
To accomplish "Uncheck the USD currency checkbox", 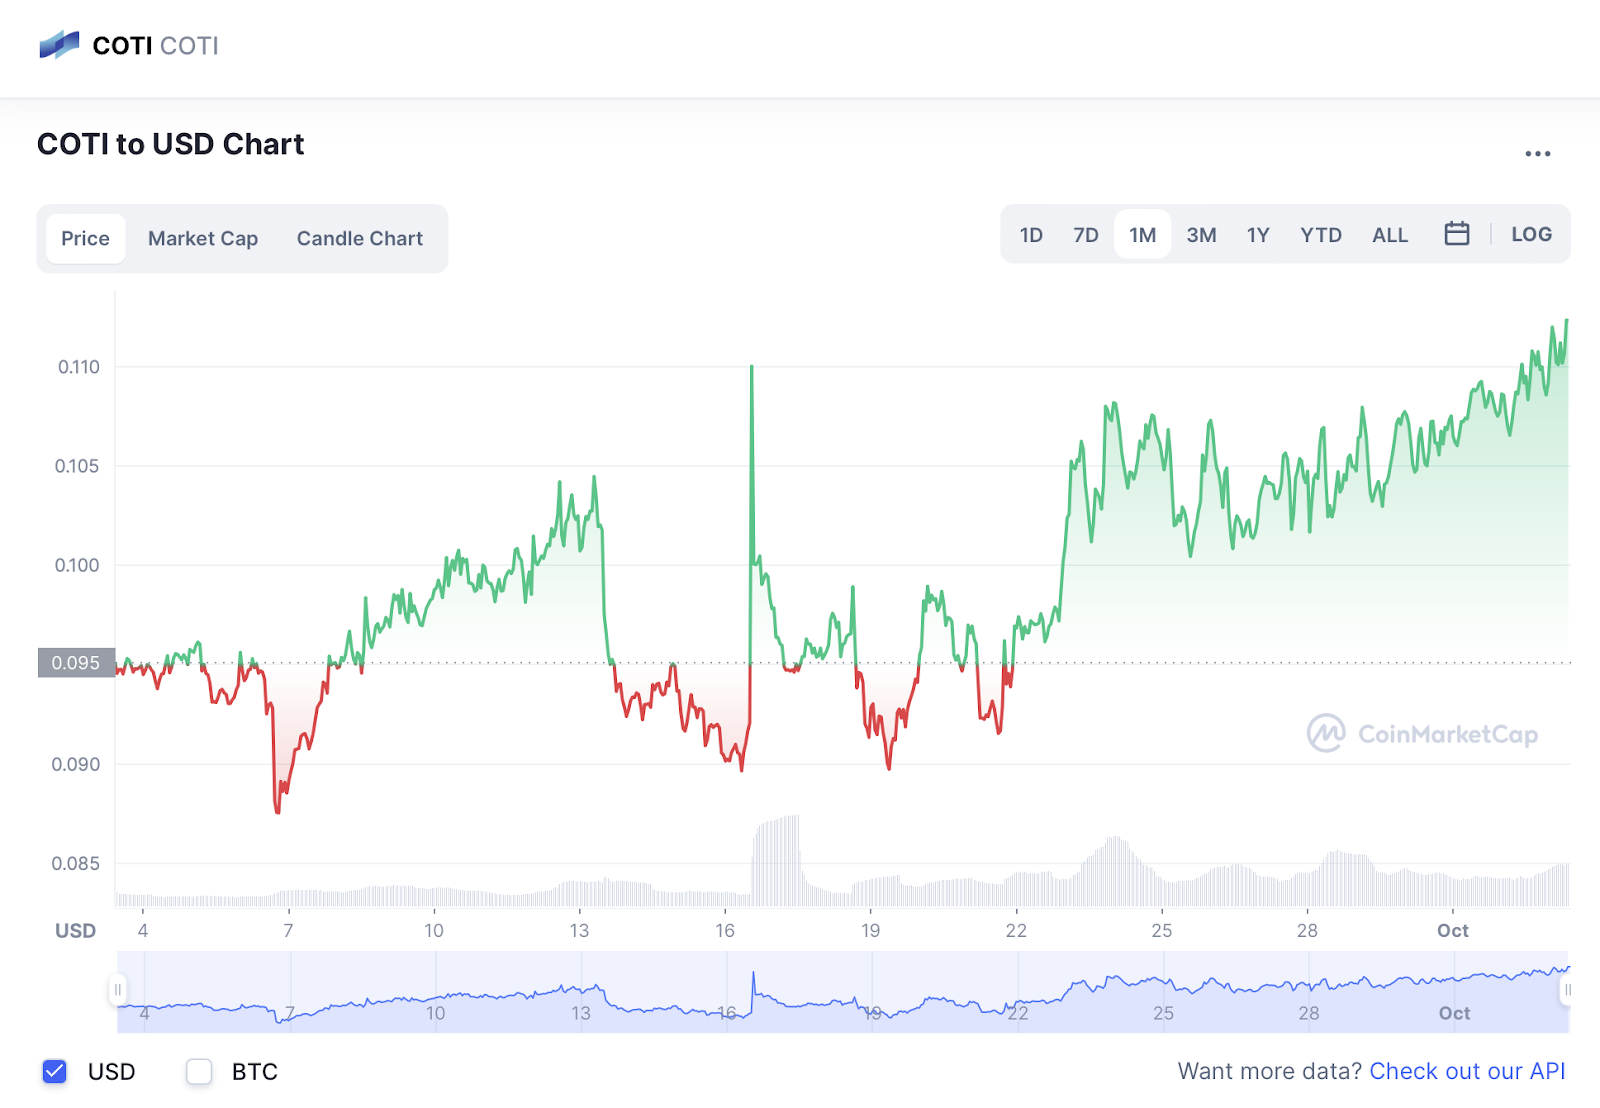I will (55, 1071).
